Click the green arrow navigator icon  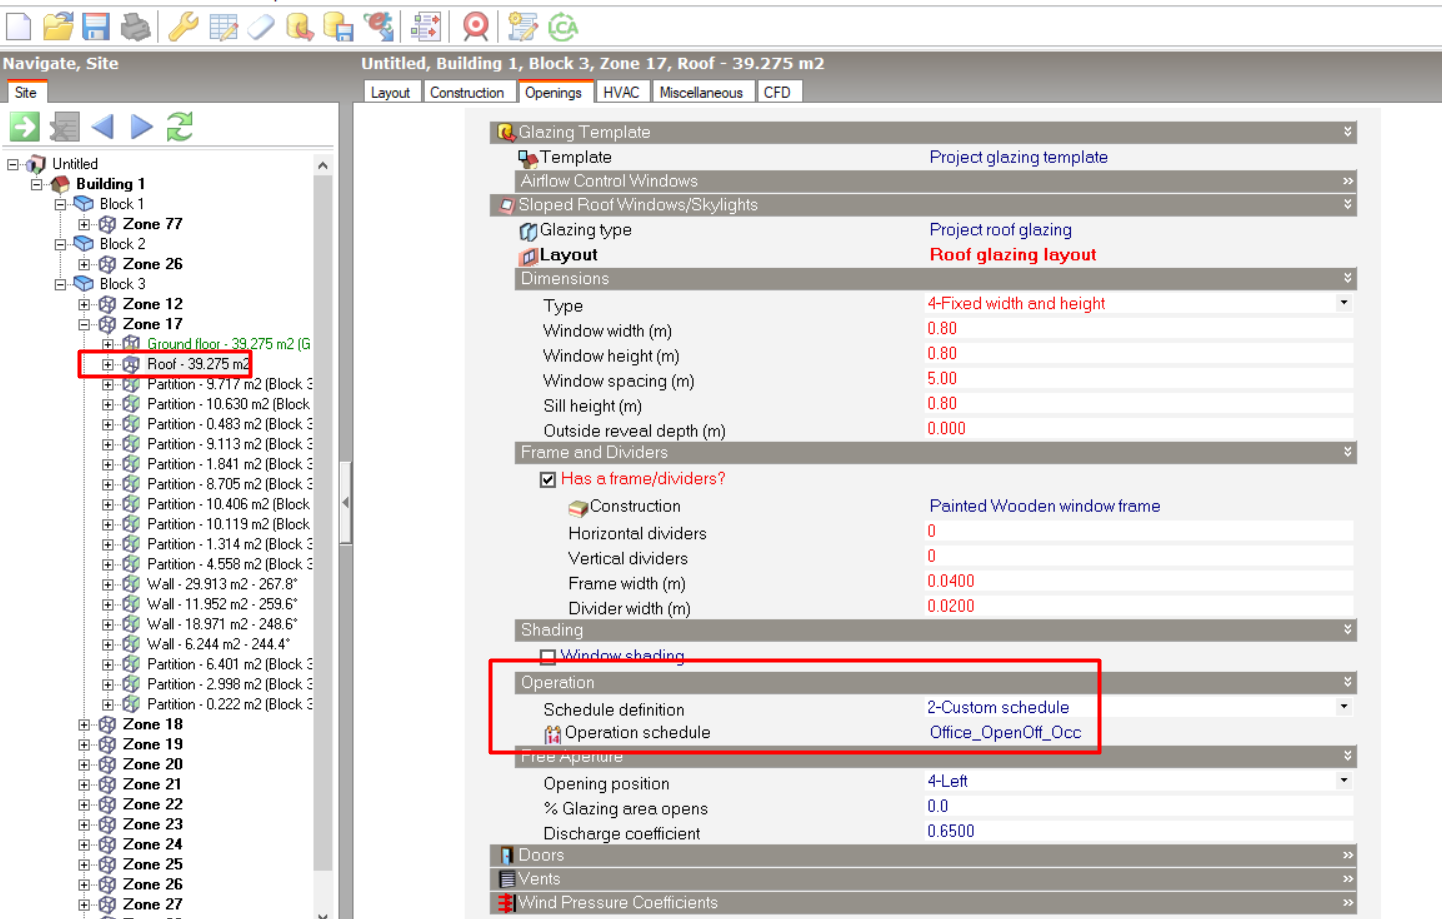pyautogui.click(x=24, y=127)
